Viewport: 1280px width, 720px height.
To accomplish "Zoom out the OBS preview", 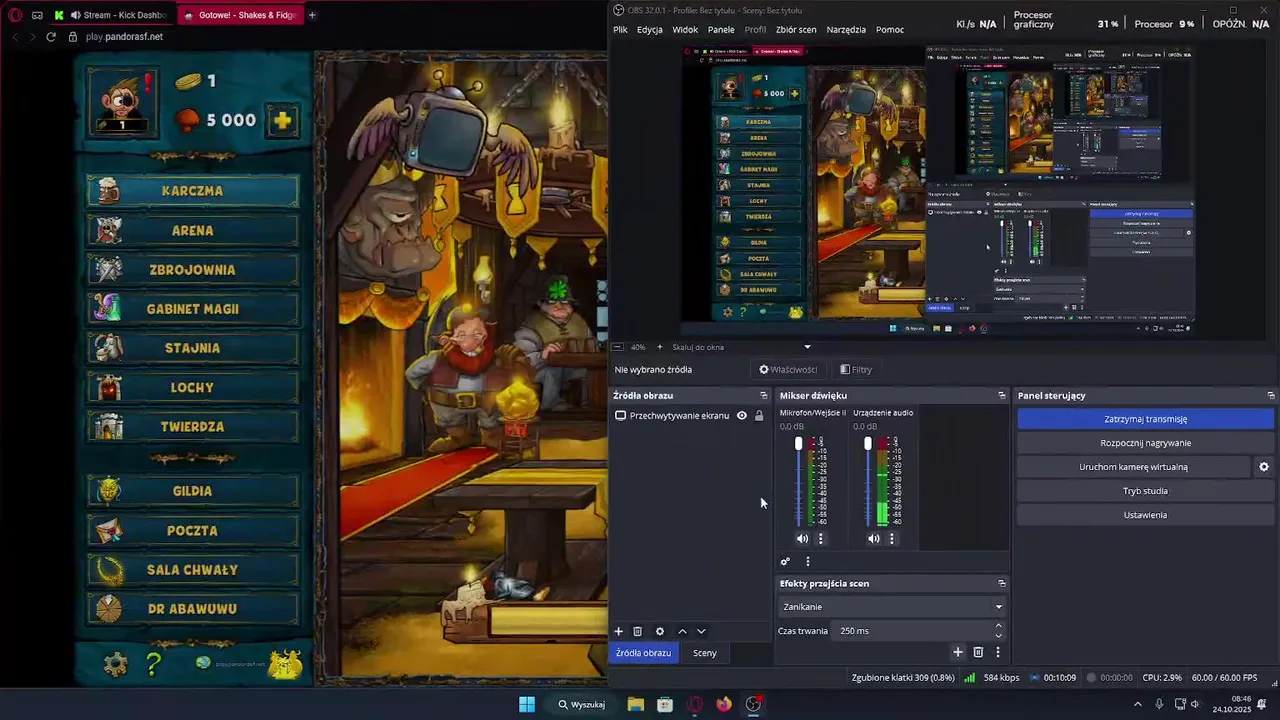I will point(617,347).
